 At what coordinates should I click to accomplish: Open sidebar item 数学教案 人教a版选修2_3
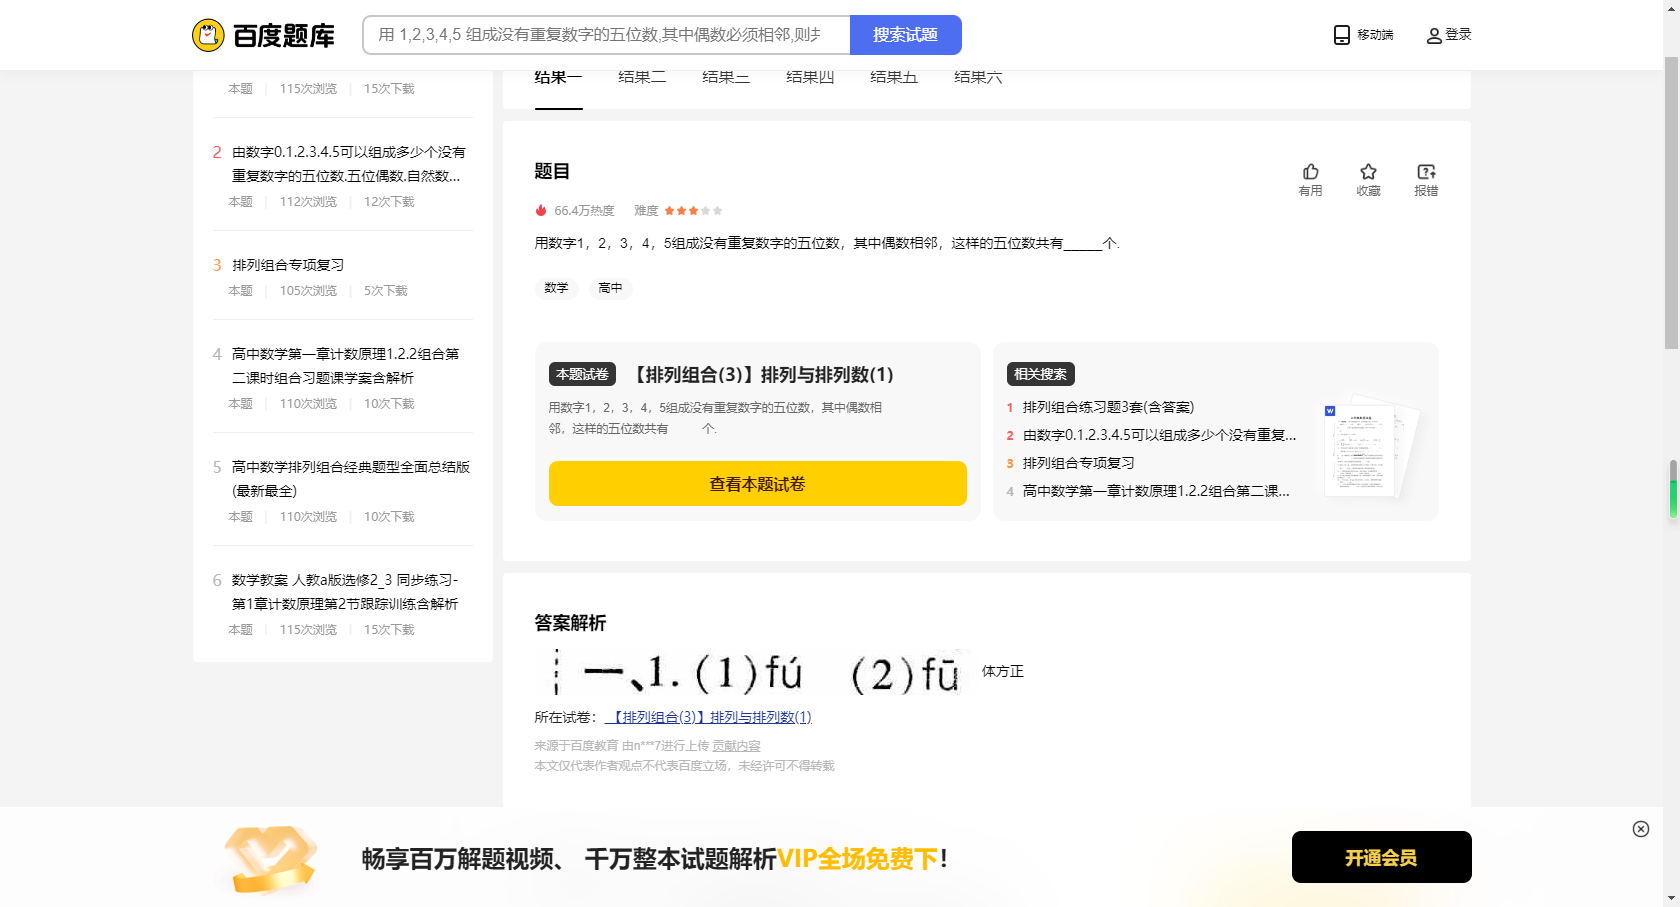[345, 592]
